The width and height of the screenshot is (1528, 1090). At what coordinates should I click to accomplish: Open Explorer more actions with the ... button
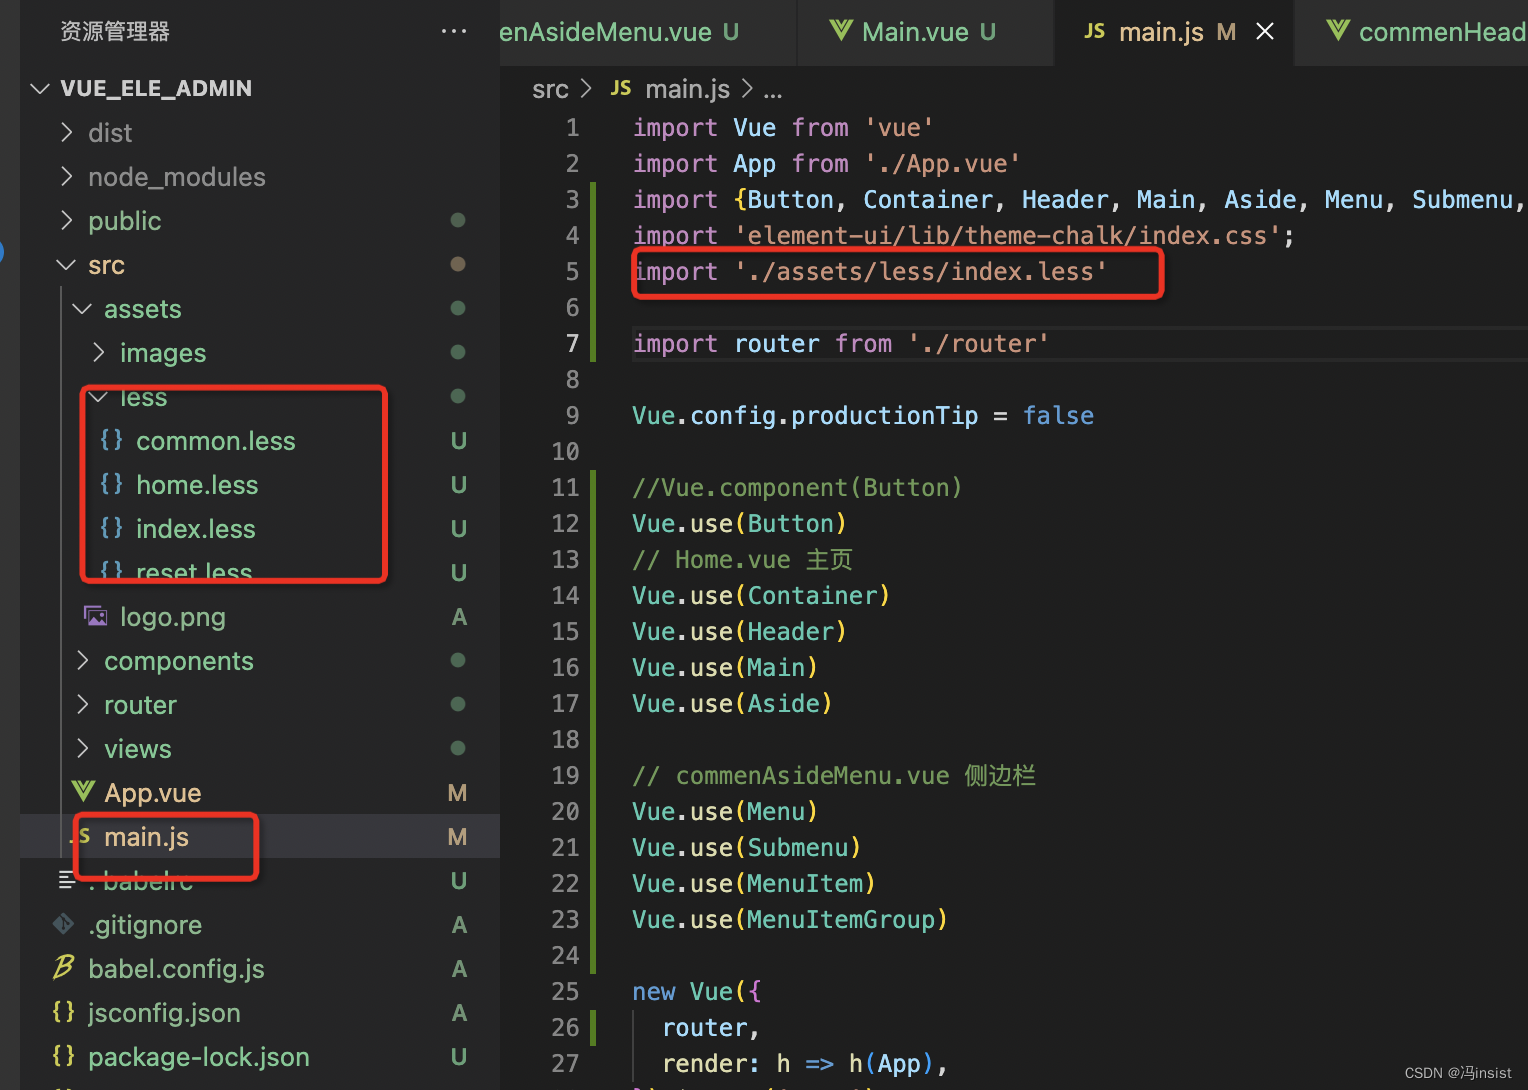tap(454, 31)
